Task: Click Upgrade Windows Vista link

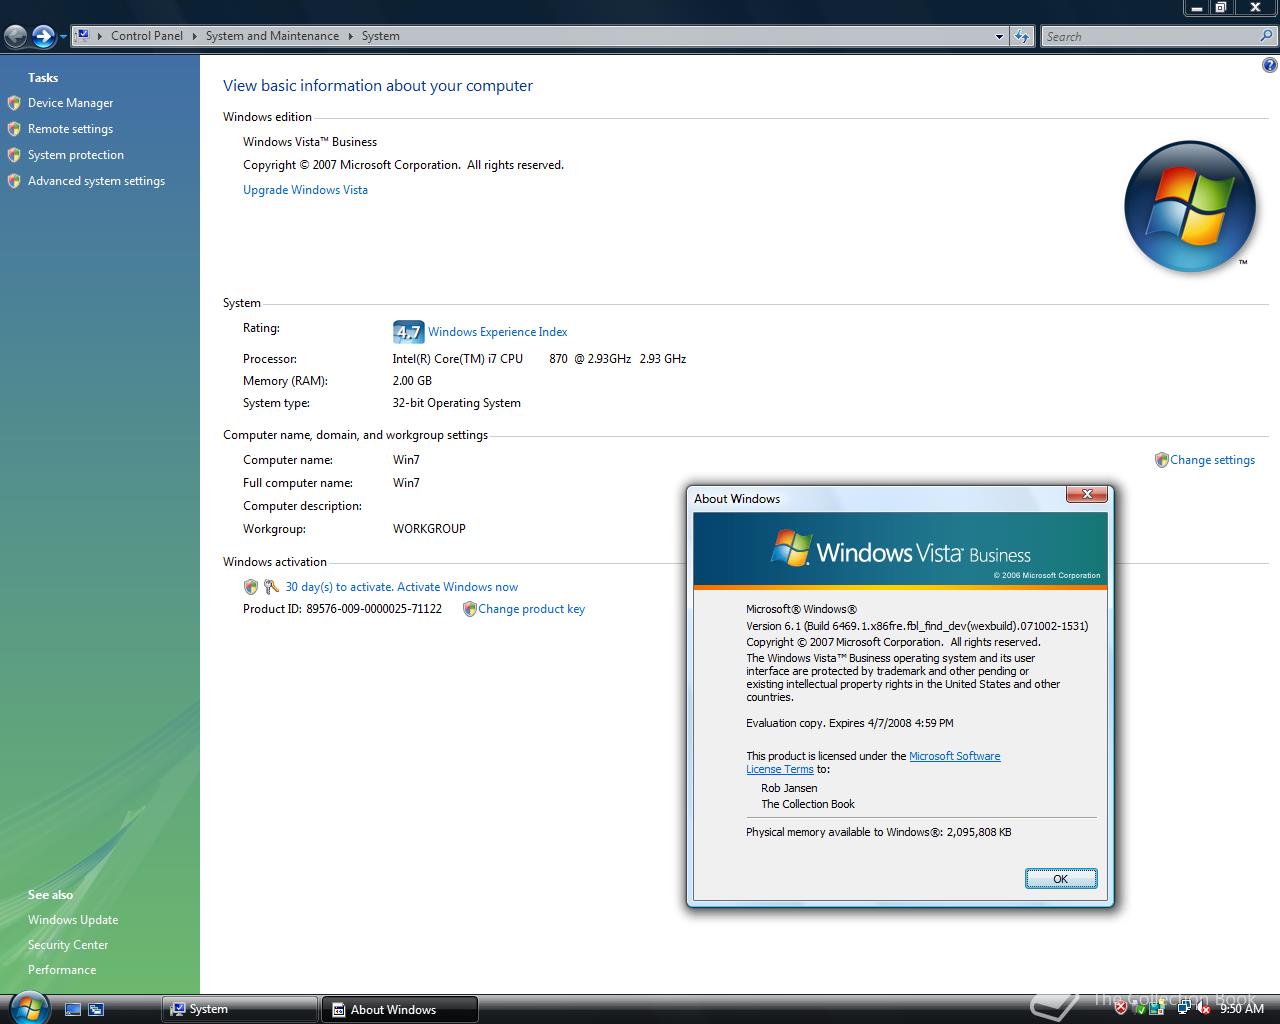Action: point(305,190)
